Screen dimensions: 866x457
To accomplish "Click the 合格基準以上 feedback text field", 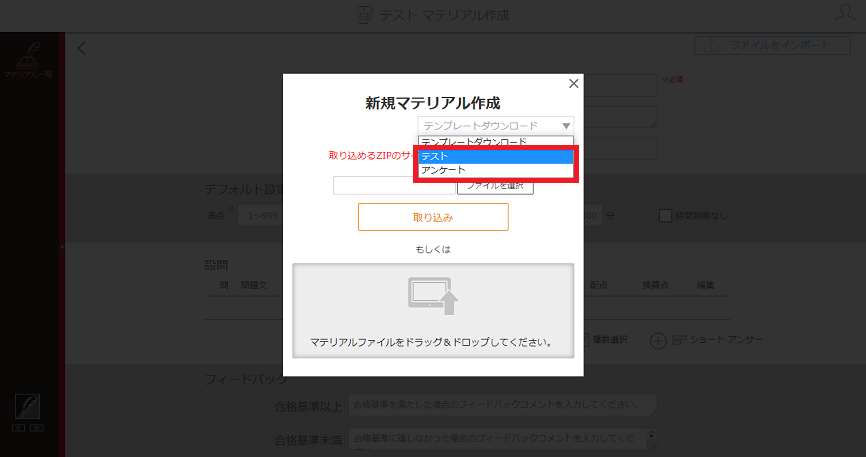I will coord(503,405).
